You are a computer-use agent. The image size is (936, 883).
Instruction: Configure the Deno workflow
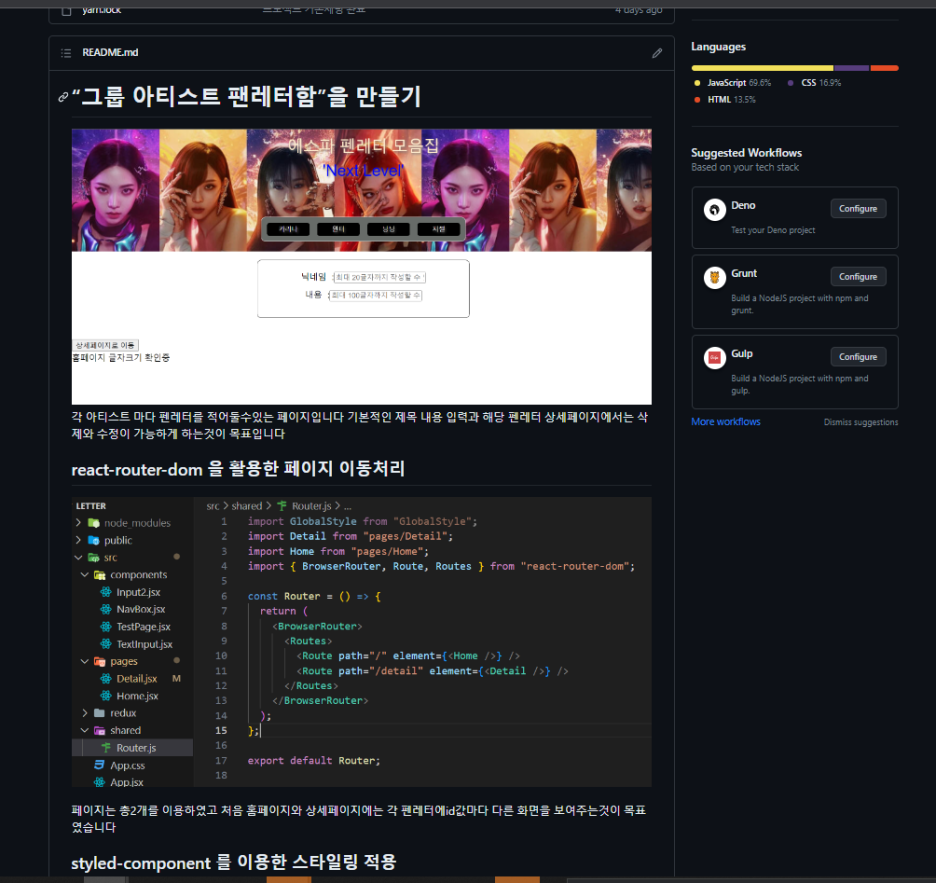(858, 208)
